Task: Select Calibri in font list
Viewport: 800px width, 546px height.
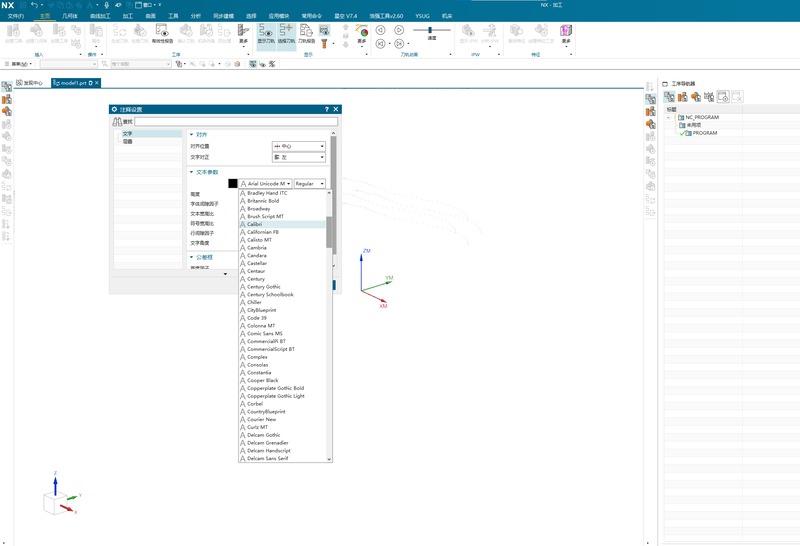Action: point(282,224)
